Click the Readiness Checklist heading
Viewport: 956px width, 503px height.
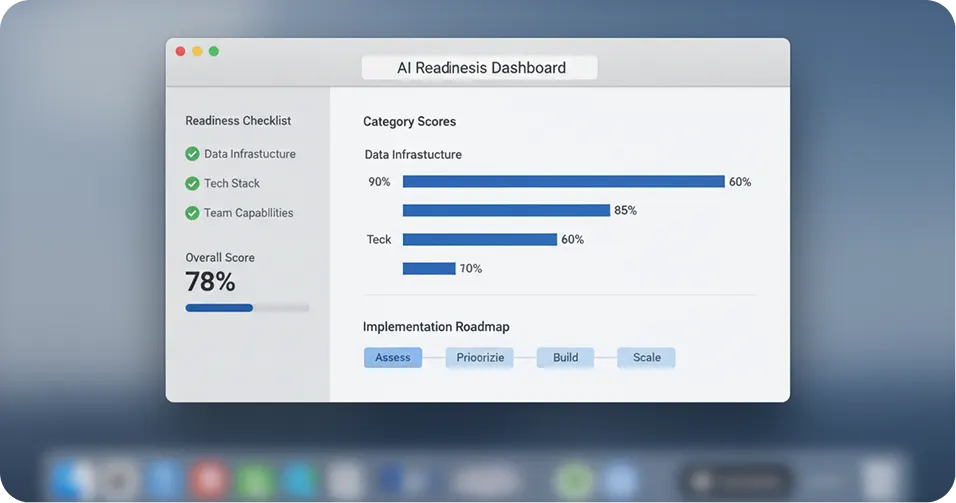pyautogui.click(x=238, y=121)
